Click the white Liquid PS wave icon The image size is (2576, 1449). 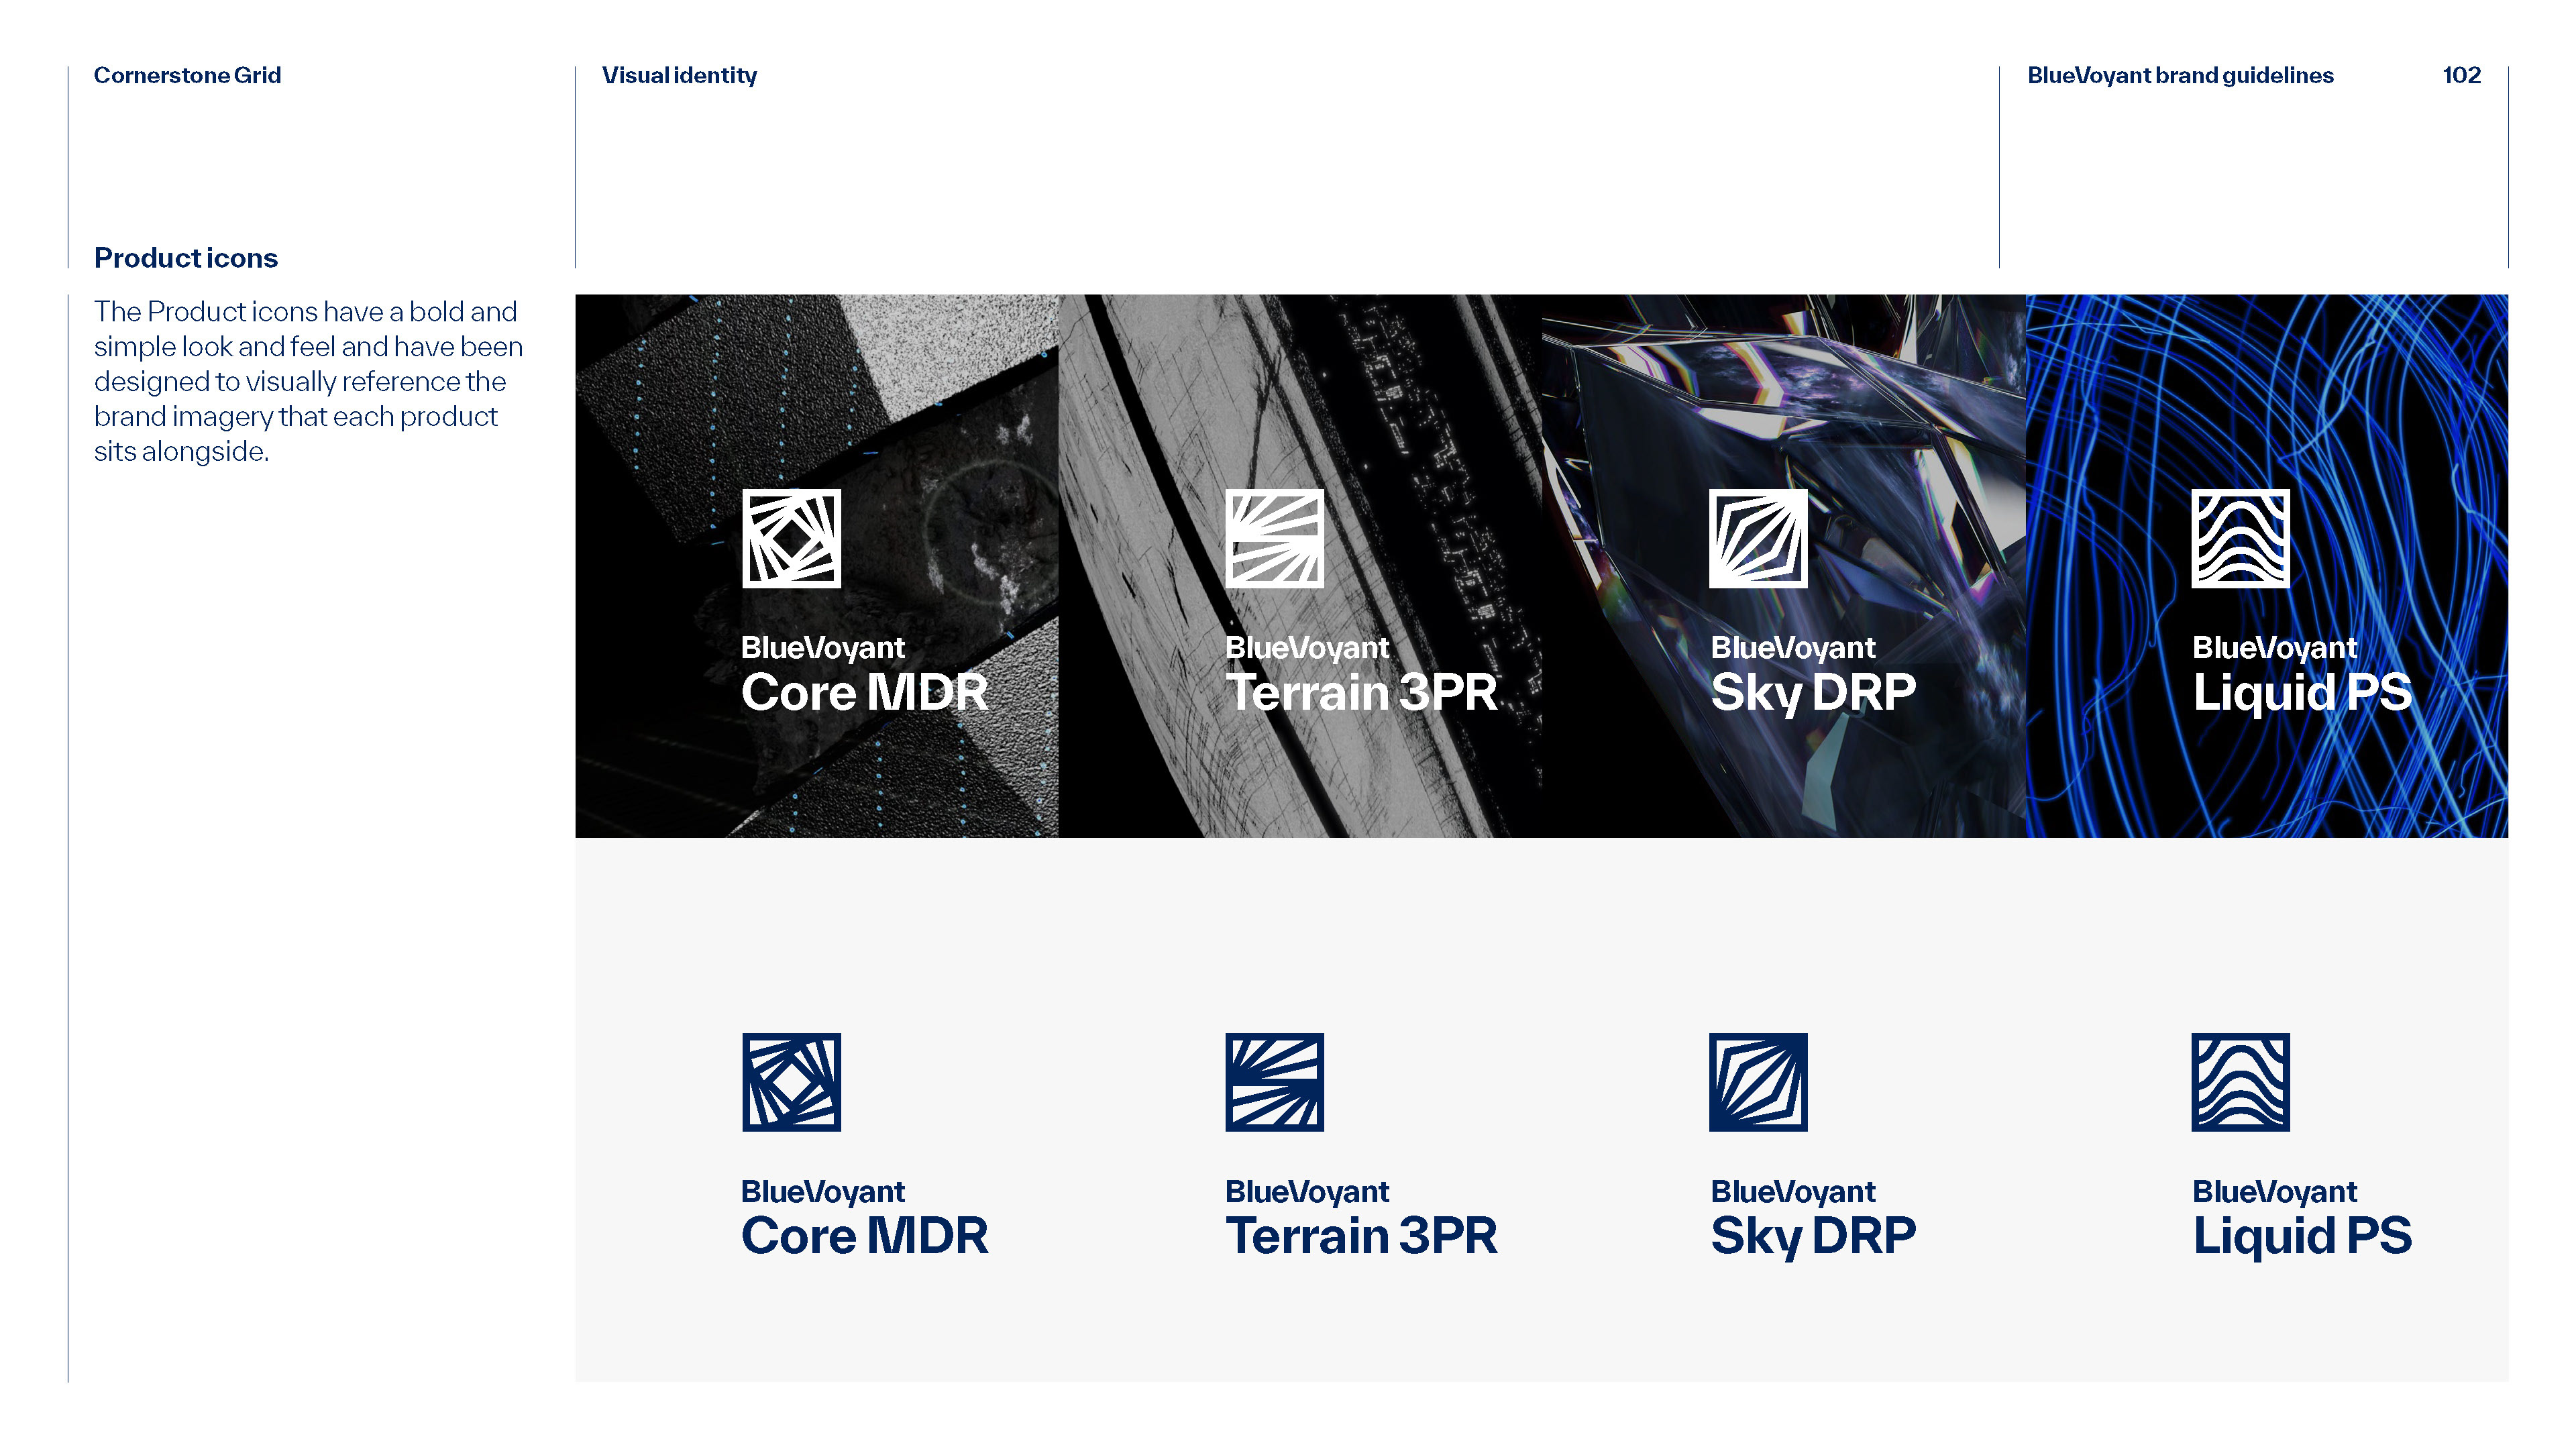point(2240,538)
